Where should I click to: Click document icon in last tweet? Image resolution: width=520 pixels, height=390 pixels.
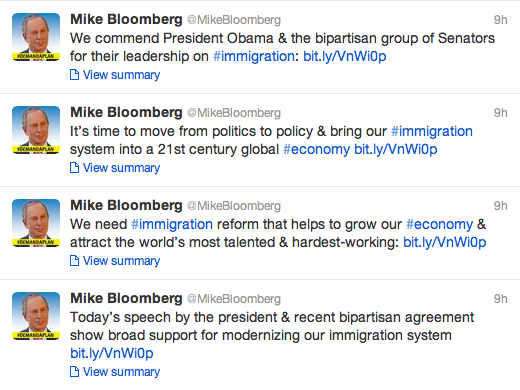click(74, 372)
